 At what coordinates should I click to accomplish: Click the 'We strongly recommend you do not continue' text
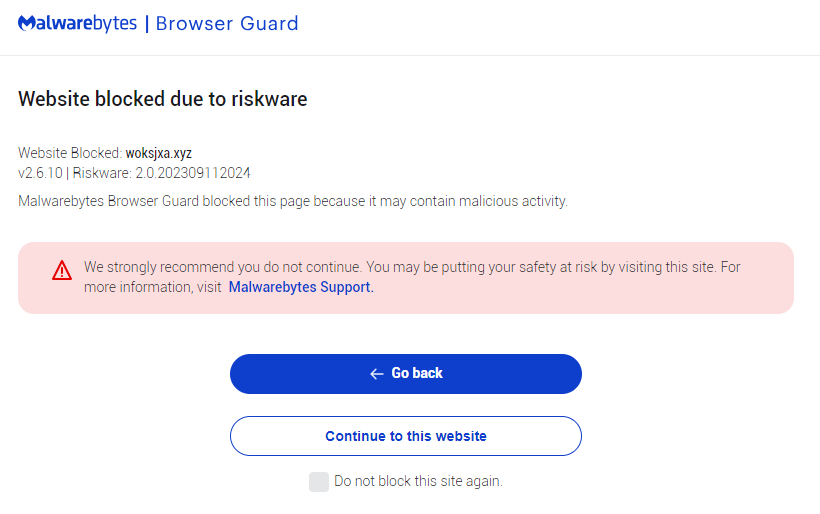[x=222, y=268]
